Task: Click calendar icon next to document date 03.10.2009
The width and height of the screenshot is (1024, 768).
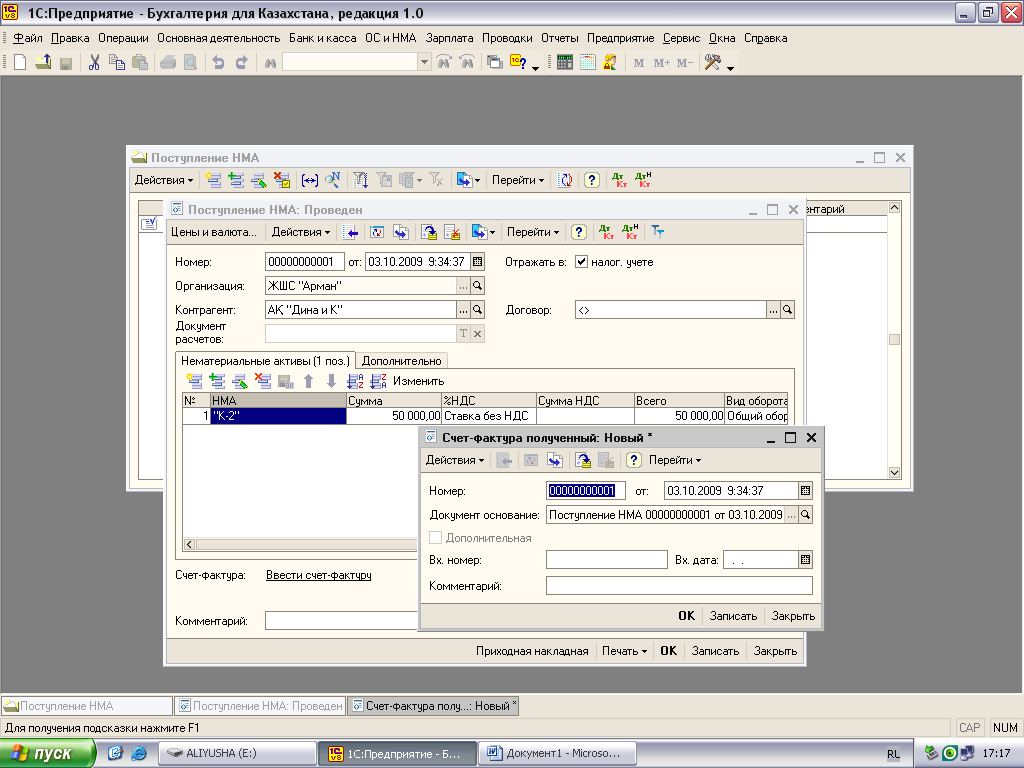Action: coord(477,262)
